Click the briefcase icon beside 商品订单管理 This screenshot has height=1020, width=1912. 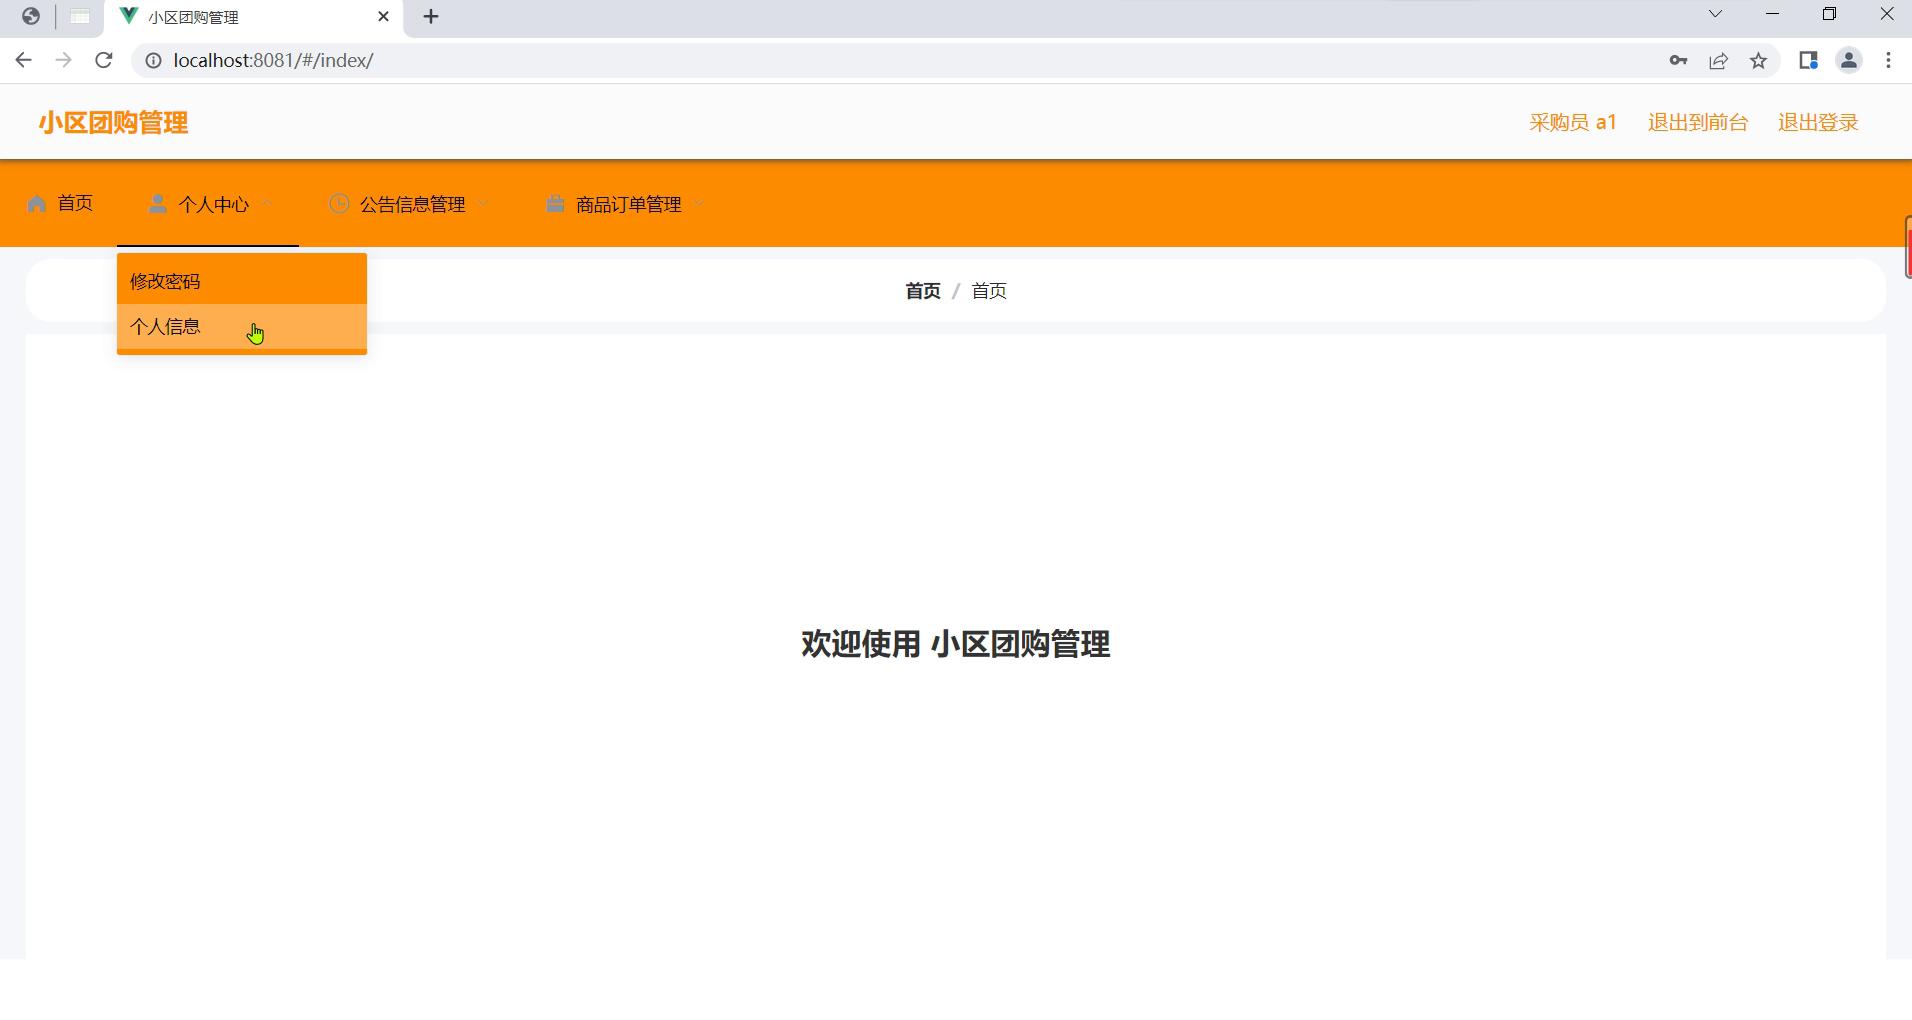pos(555,204)
